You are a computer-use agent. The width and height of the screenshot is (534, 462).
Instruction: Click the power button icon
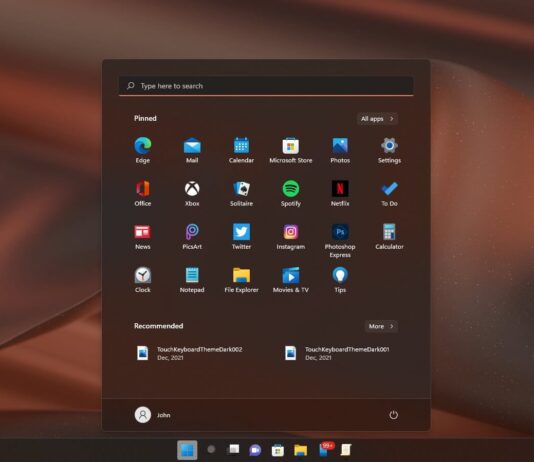point(393,415)
